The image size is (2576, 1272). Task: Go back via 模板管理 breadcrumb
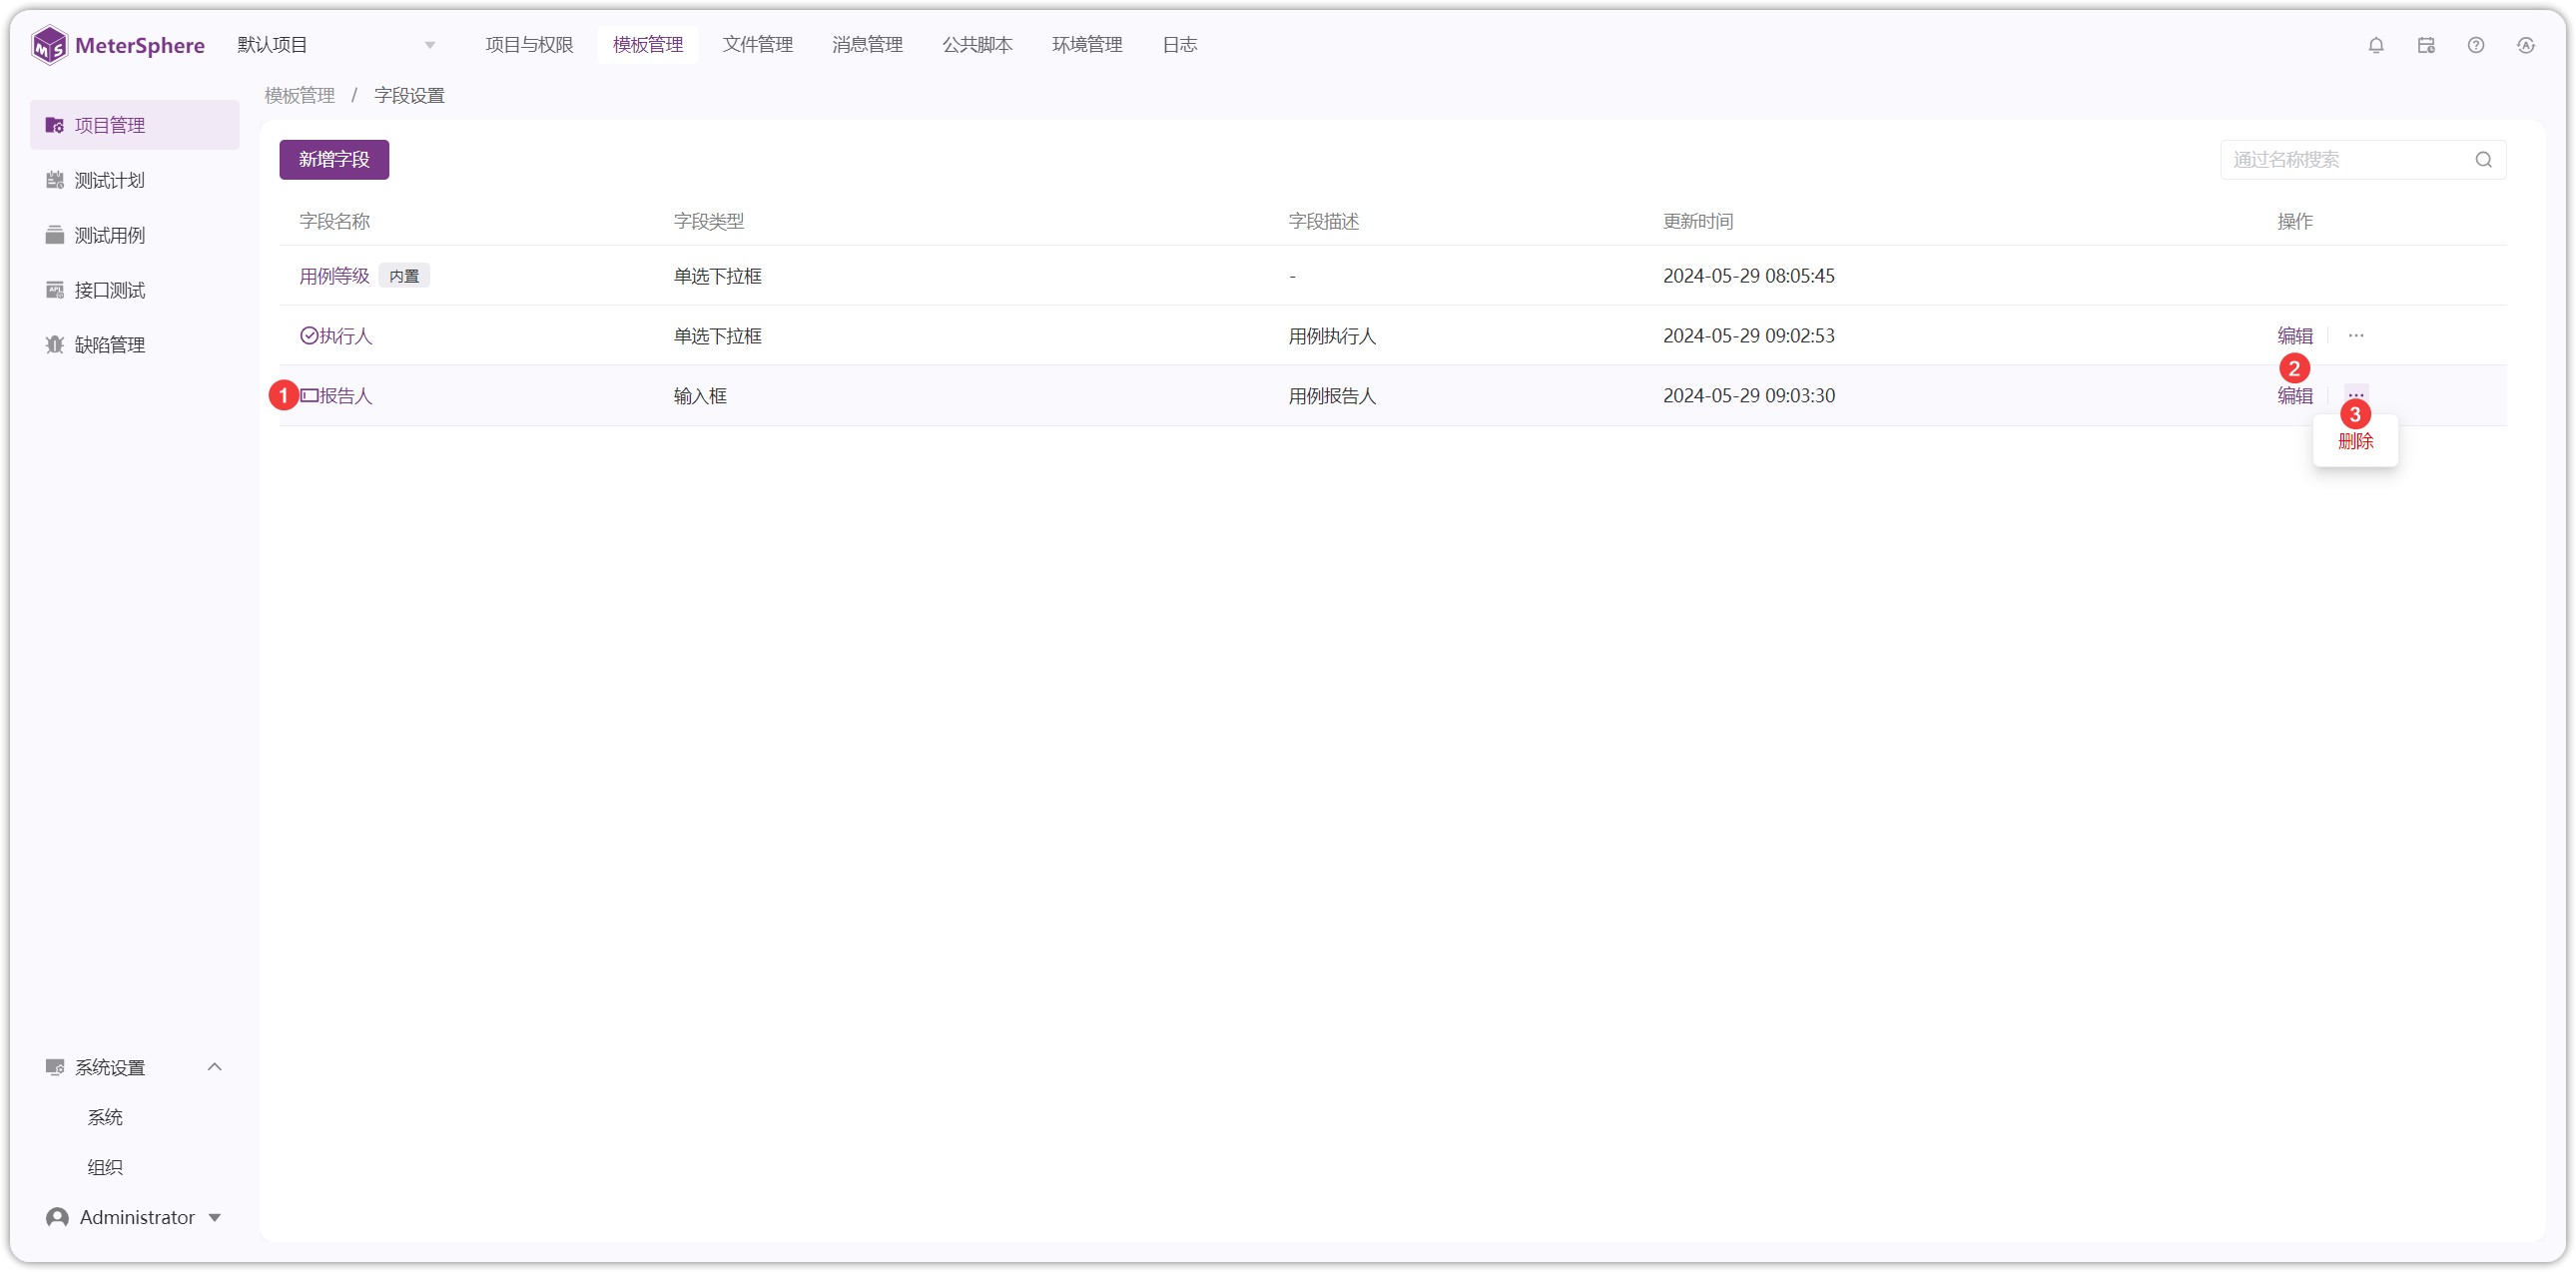299,96
